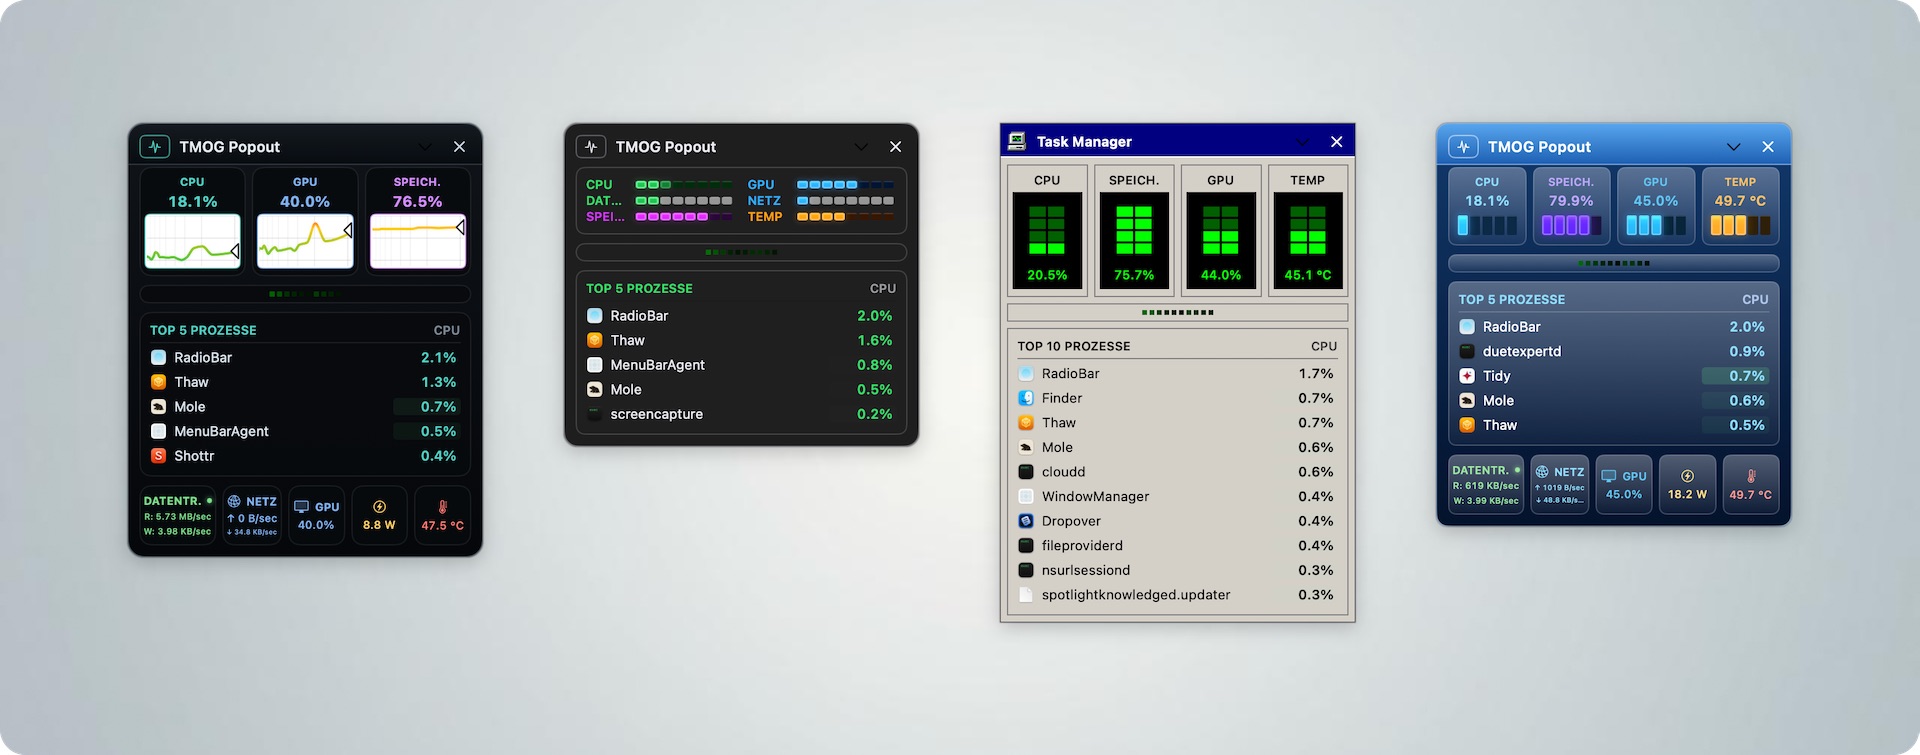1920x755 pixels.
Task: Click the Dropover icon in the Task Manager list
Action: tap(1026, 521)
